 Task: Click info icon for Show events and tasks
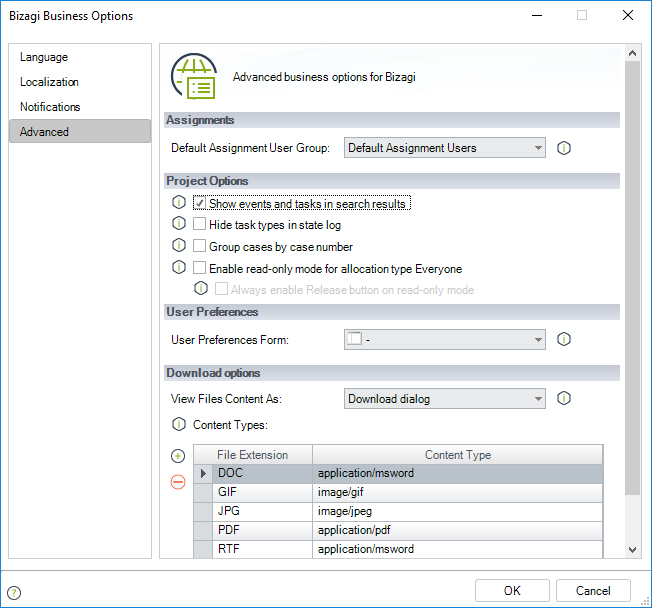179,203
